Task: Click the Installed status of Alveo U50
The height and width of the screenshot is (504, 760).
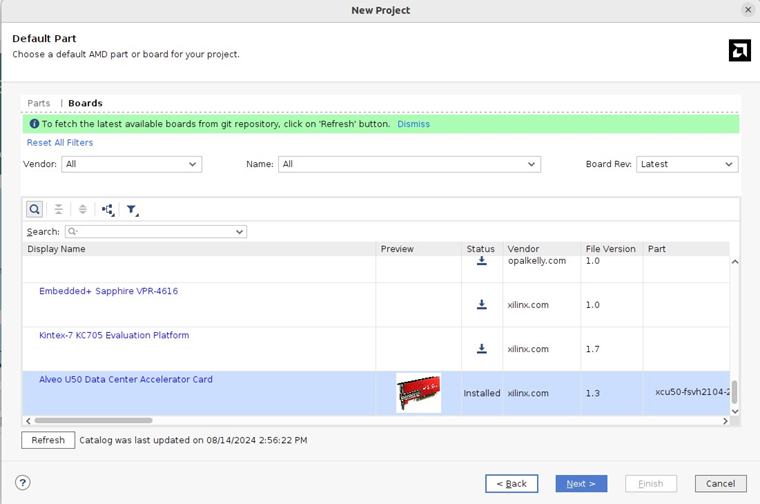Action: tap(482, 393)
